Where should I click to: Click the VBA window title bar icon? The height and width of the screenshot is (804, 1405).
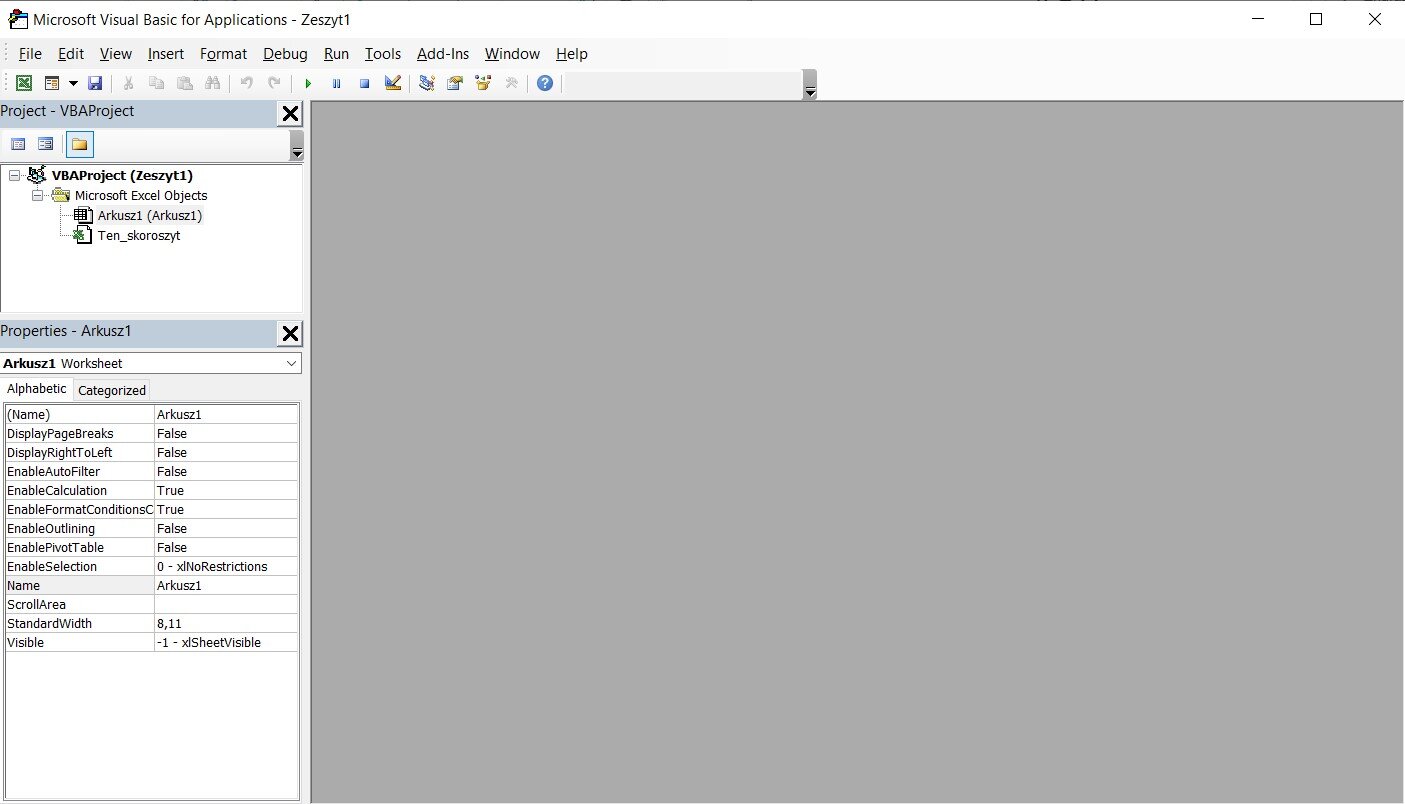tap(18, 19)
